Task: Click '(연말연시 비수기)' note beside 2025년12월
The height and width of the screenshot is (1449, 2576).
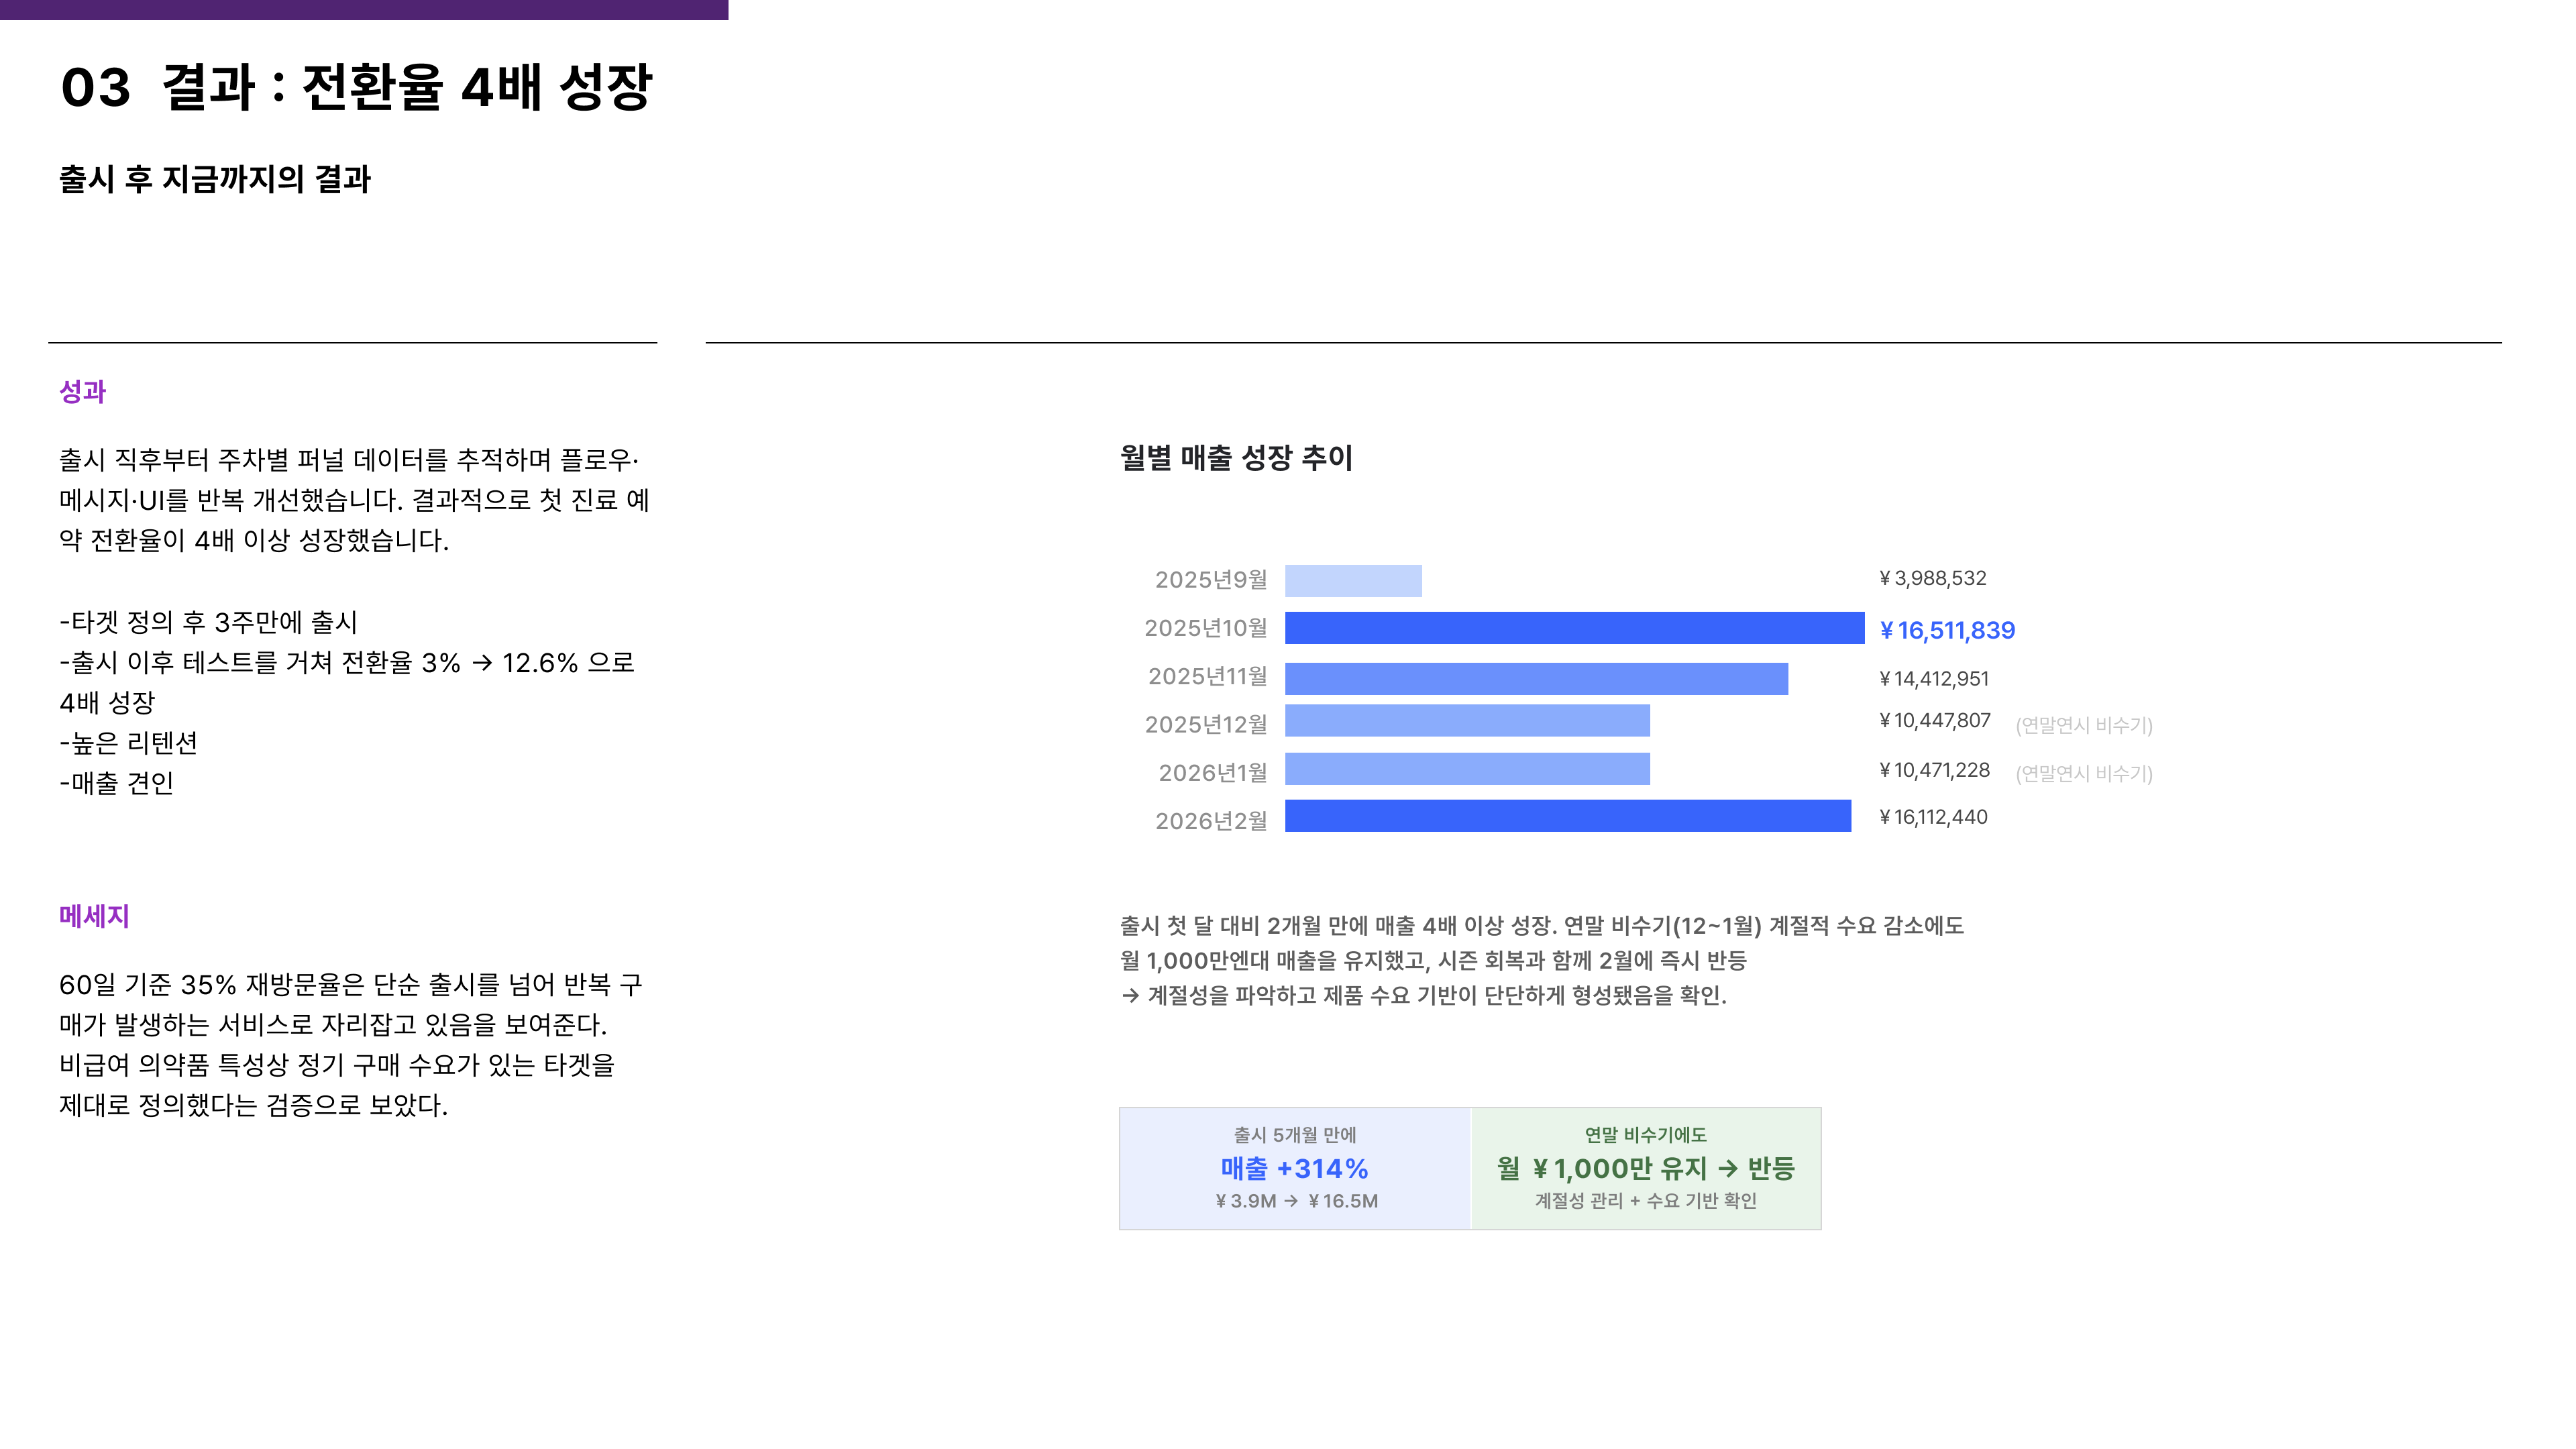Action: pyautogui.click(x=2084, y=725)
